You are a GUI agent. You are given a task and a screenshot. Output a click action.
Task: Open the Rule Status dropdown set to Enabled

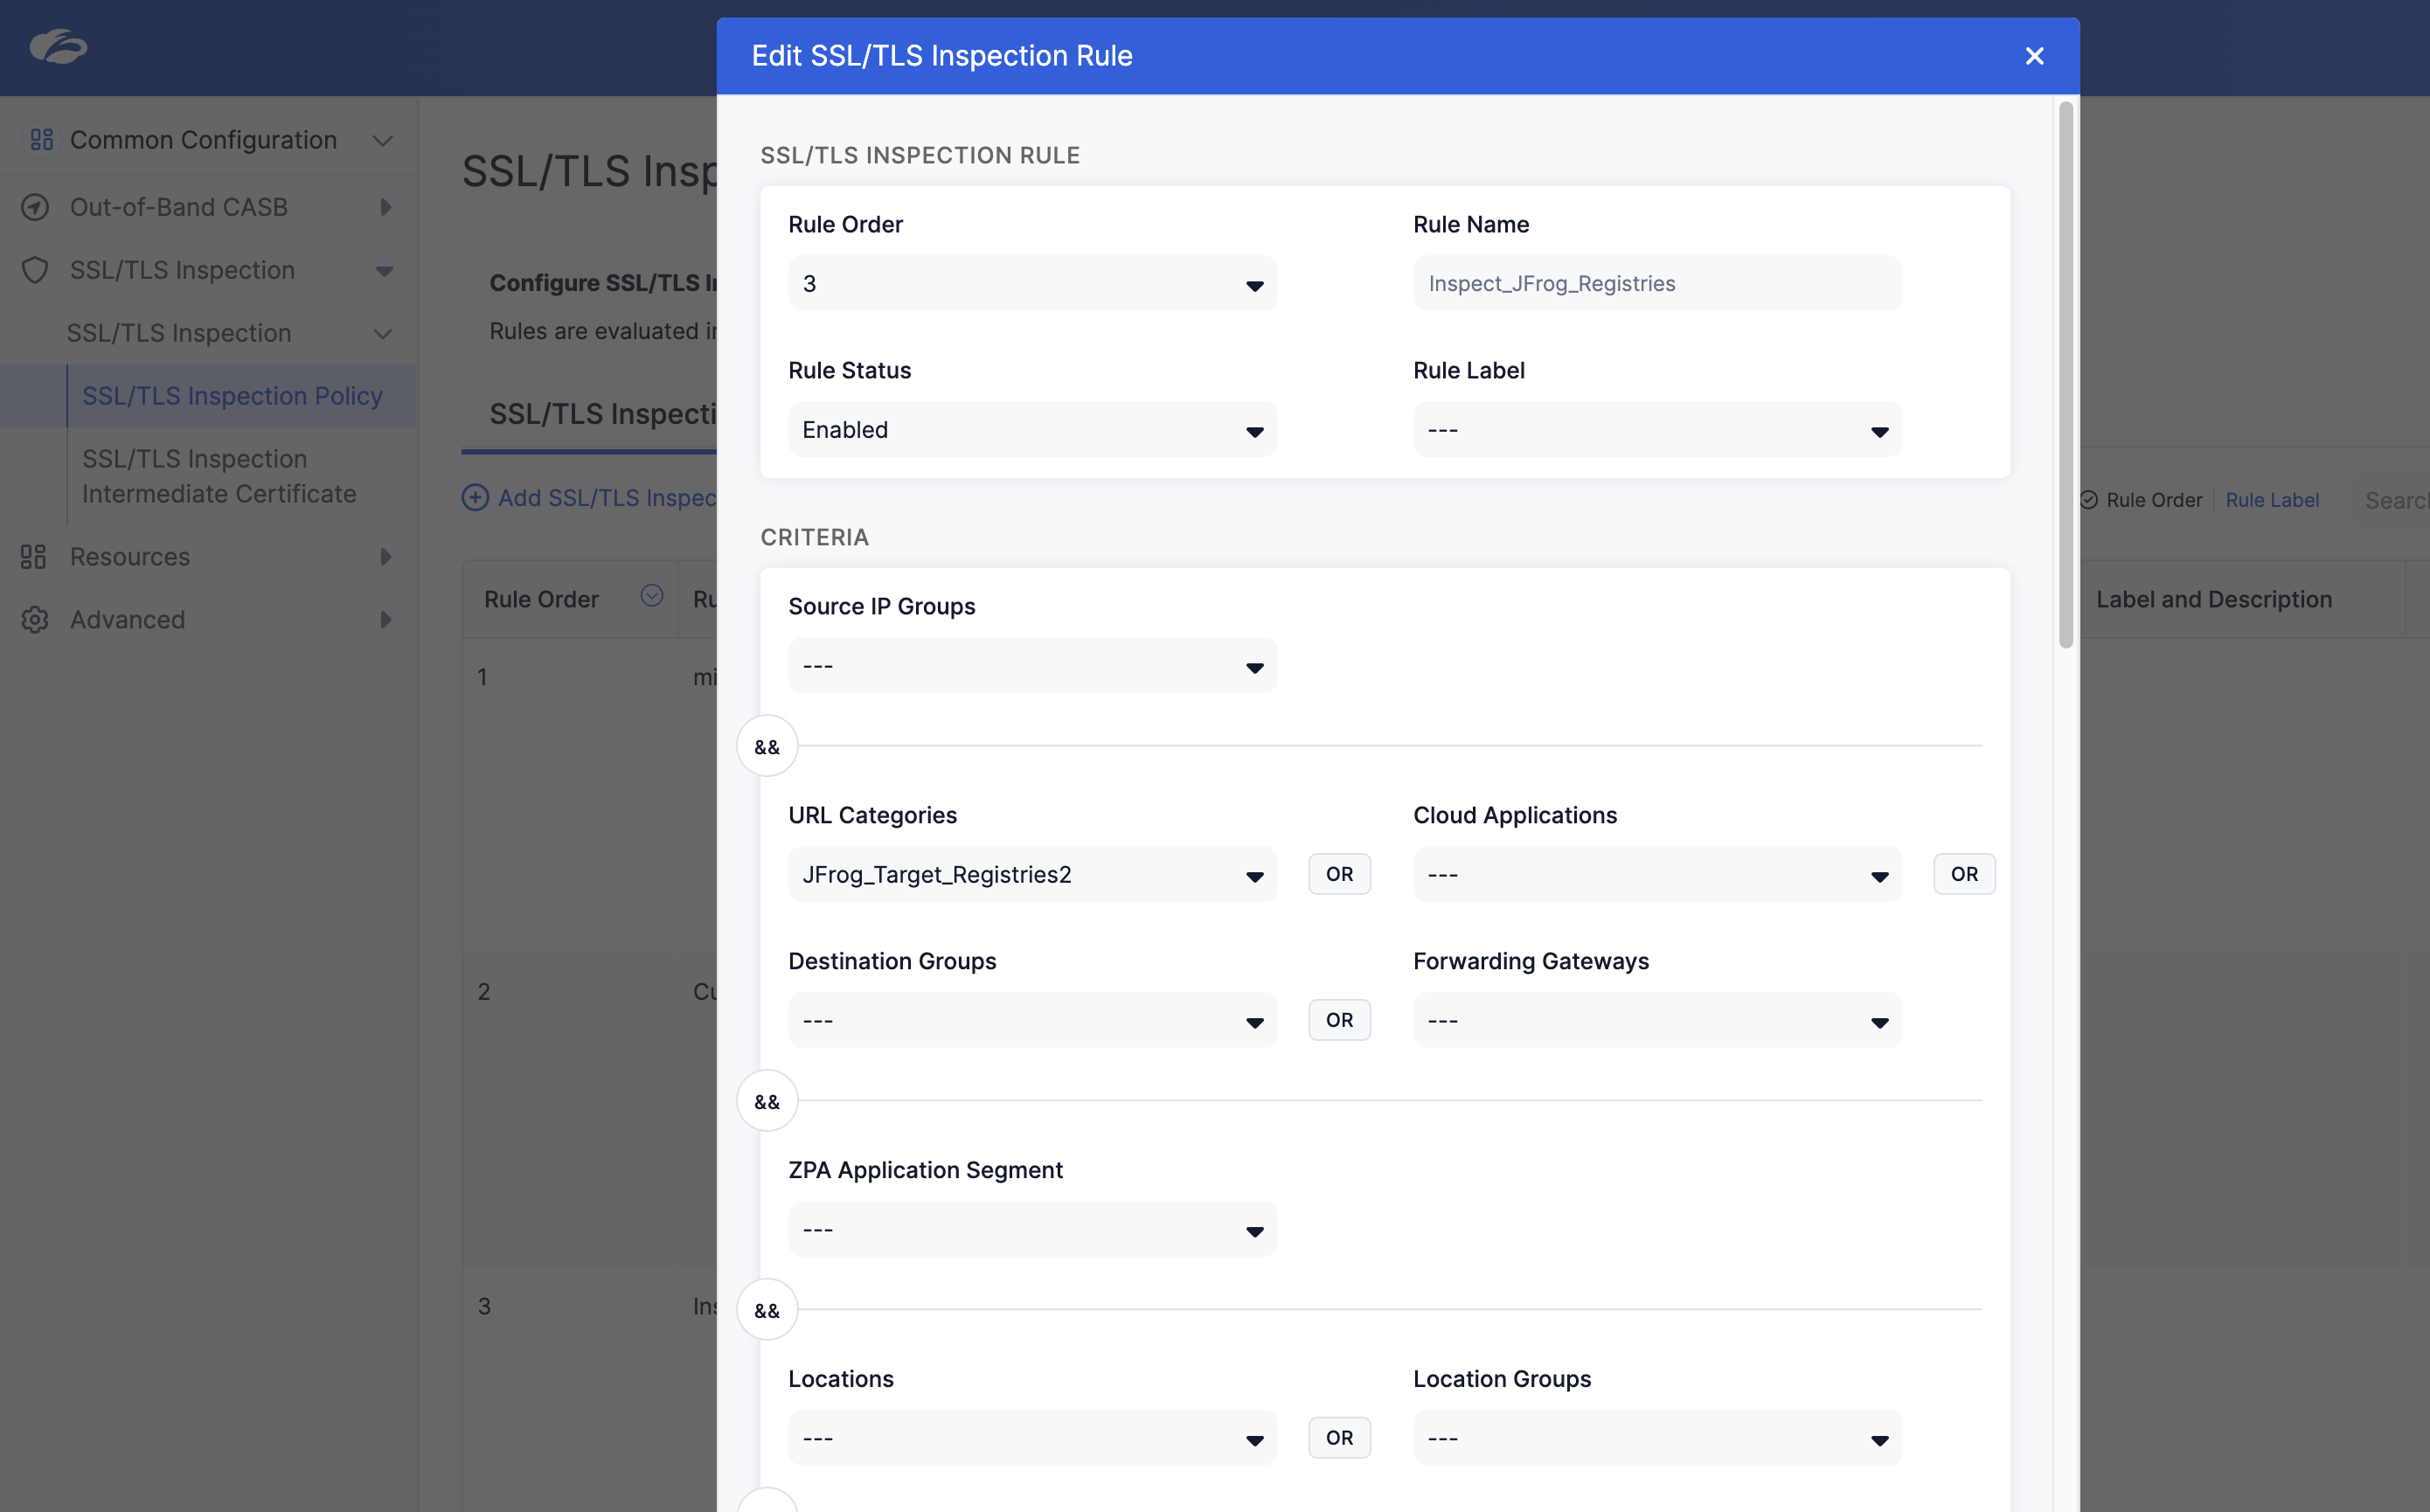tap(1032, 430)
